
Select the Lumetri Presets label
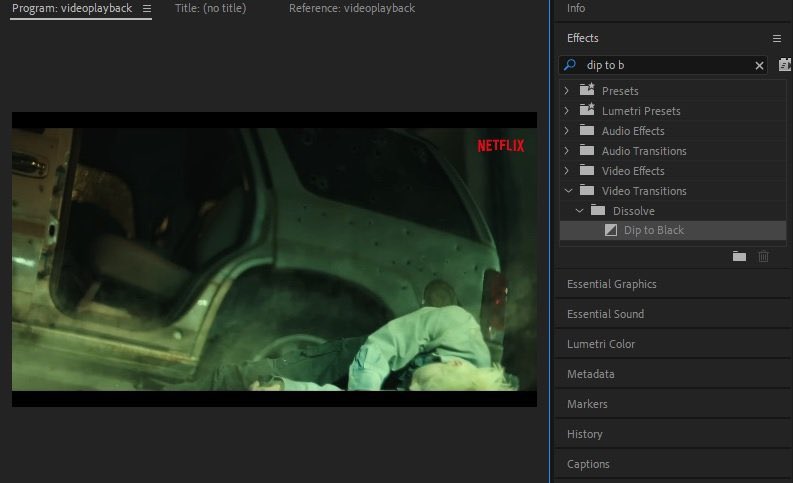tap(641, 111)
